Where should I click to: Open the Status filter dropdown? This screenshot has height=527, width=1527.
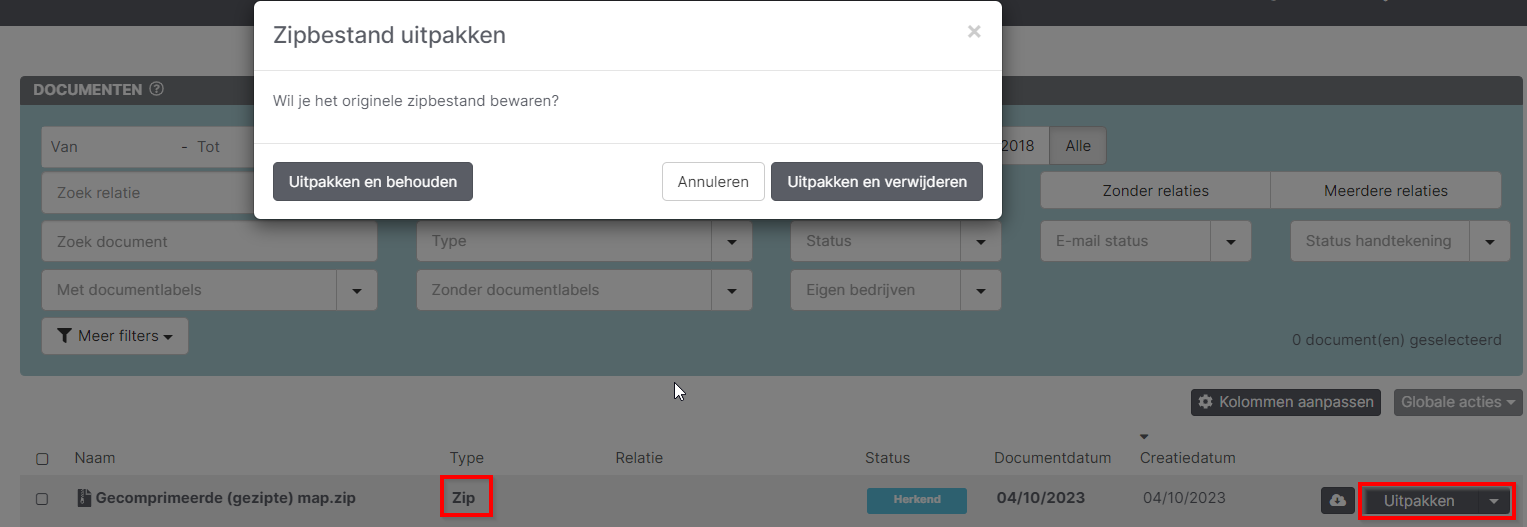[980, 241]
